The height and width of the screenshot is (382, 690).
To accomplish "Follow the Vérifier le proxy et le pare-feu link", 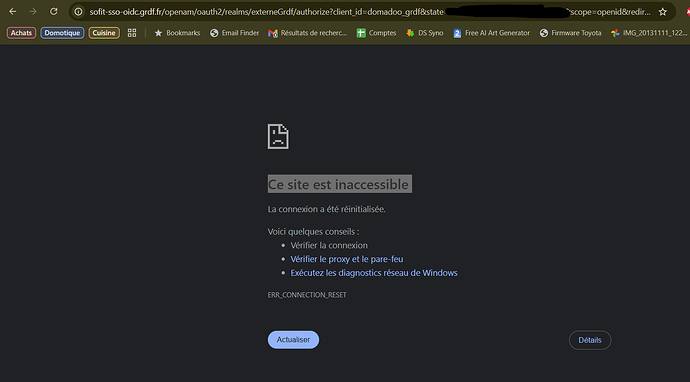I will coord(347,259).
